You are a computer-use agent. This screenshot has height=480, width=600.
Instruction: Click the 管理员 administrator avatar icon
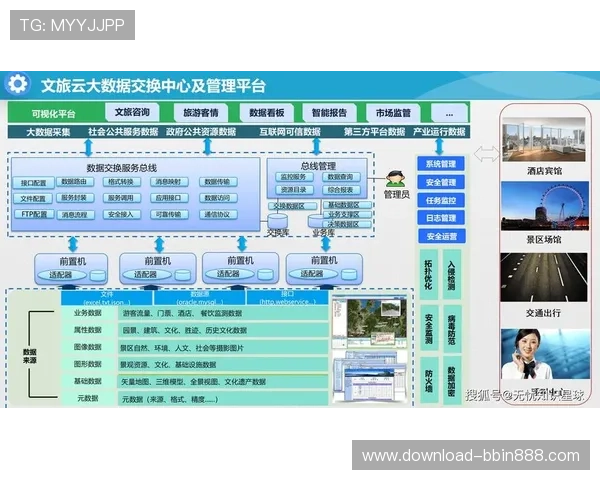[x=396, y=179]
